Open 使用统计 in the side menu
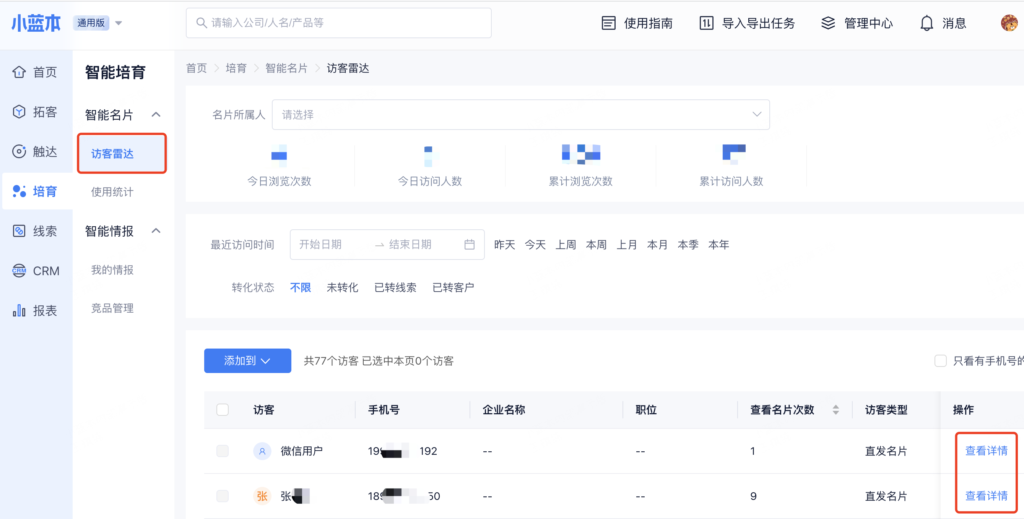Screen dimensions: 1024x519 pyautogui.click(x=112, y=192)
